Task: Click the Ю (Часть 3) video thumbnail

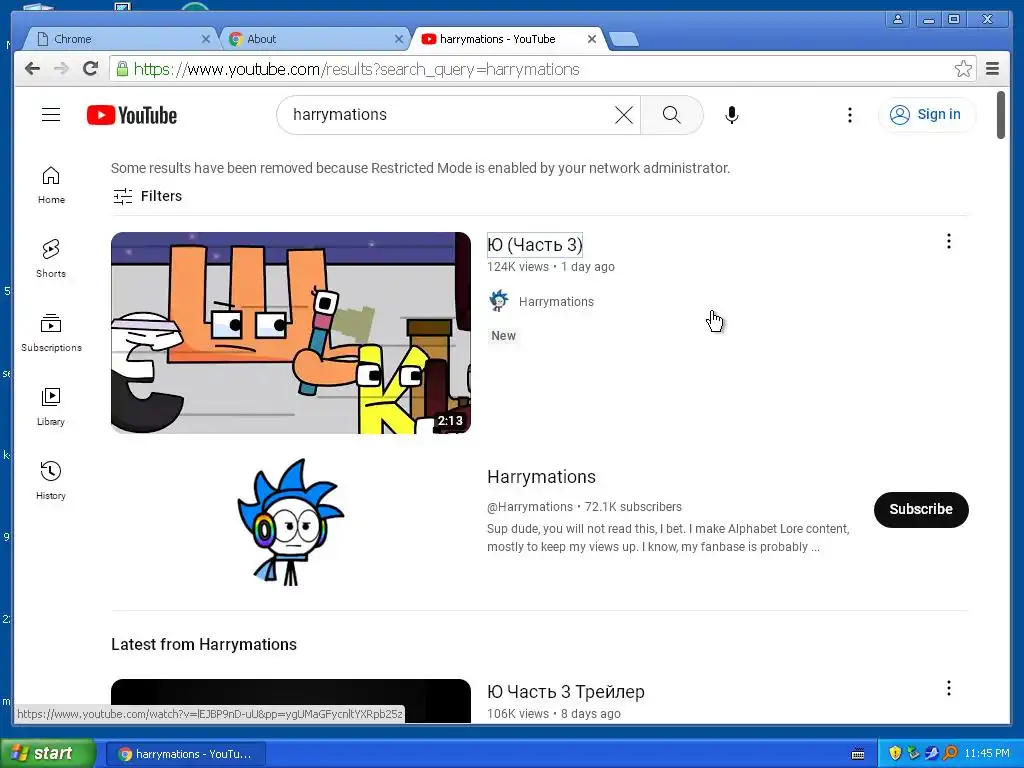Action: pyautogui.click(x=291, y=333)
